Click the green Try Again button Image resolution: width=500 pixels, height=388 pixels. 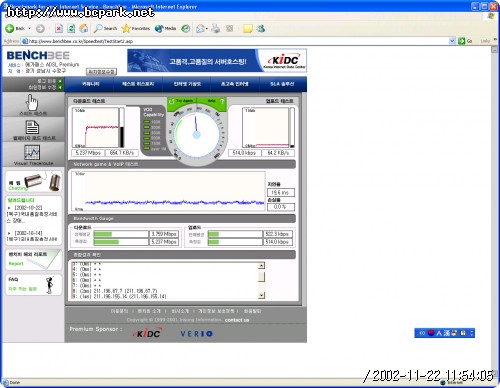181,101
